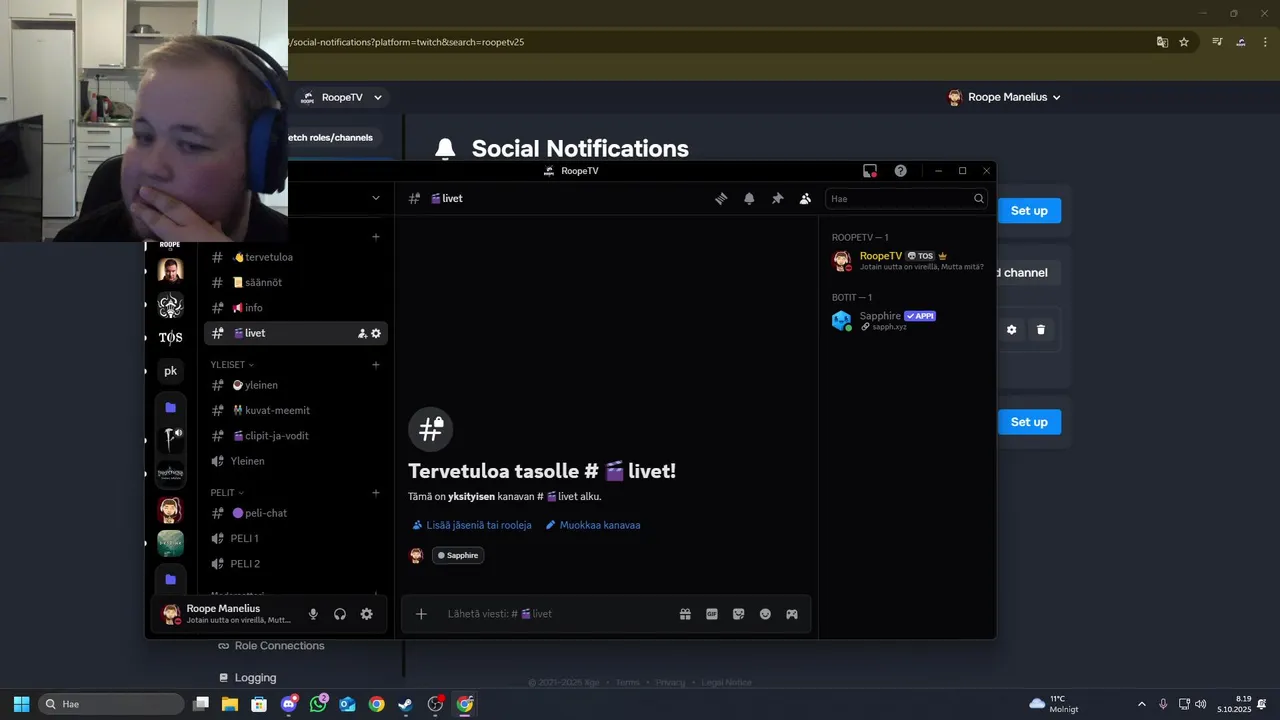Open the info channel
This screenshot has width=1280, height=720.
(x=296, y=308)
